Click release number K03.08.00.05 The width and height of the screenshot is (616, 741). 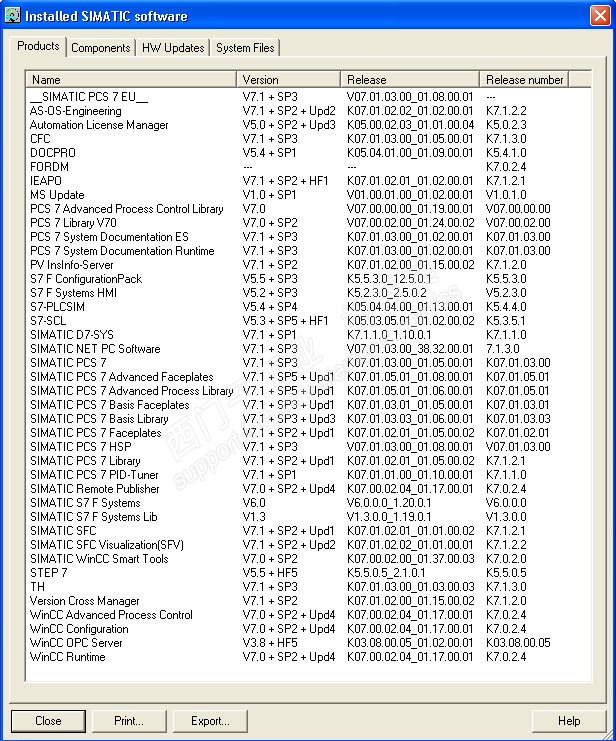[518, 643]
